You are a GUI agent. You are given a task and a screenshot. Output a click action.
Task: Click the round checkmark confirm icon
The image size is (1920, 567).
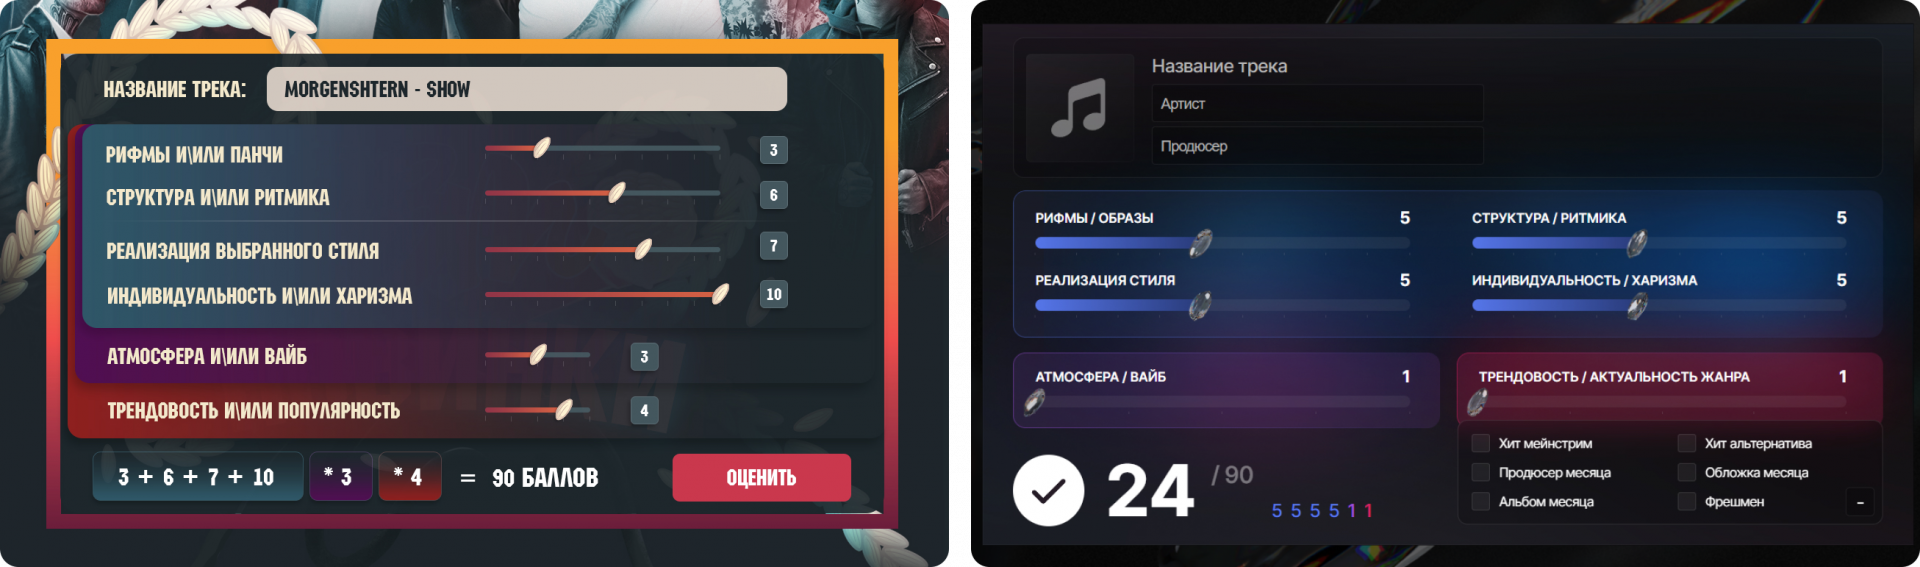tap(1048, 490)
